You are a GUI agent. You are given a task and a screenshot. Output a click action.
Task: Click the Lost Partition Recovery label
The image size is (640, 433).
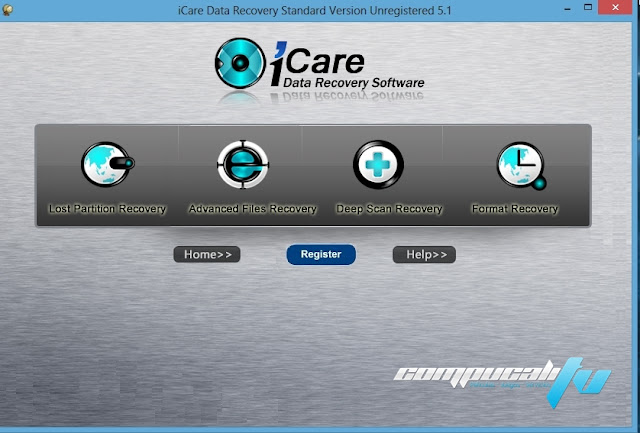(107, 209)
